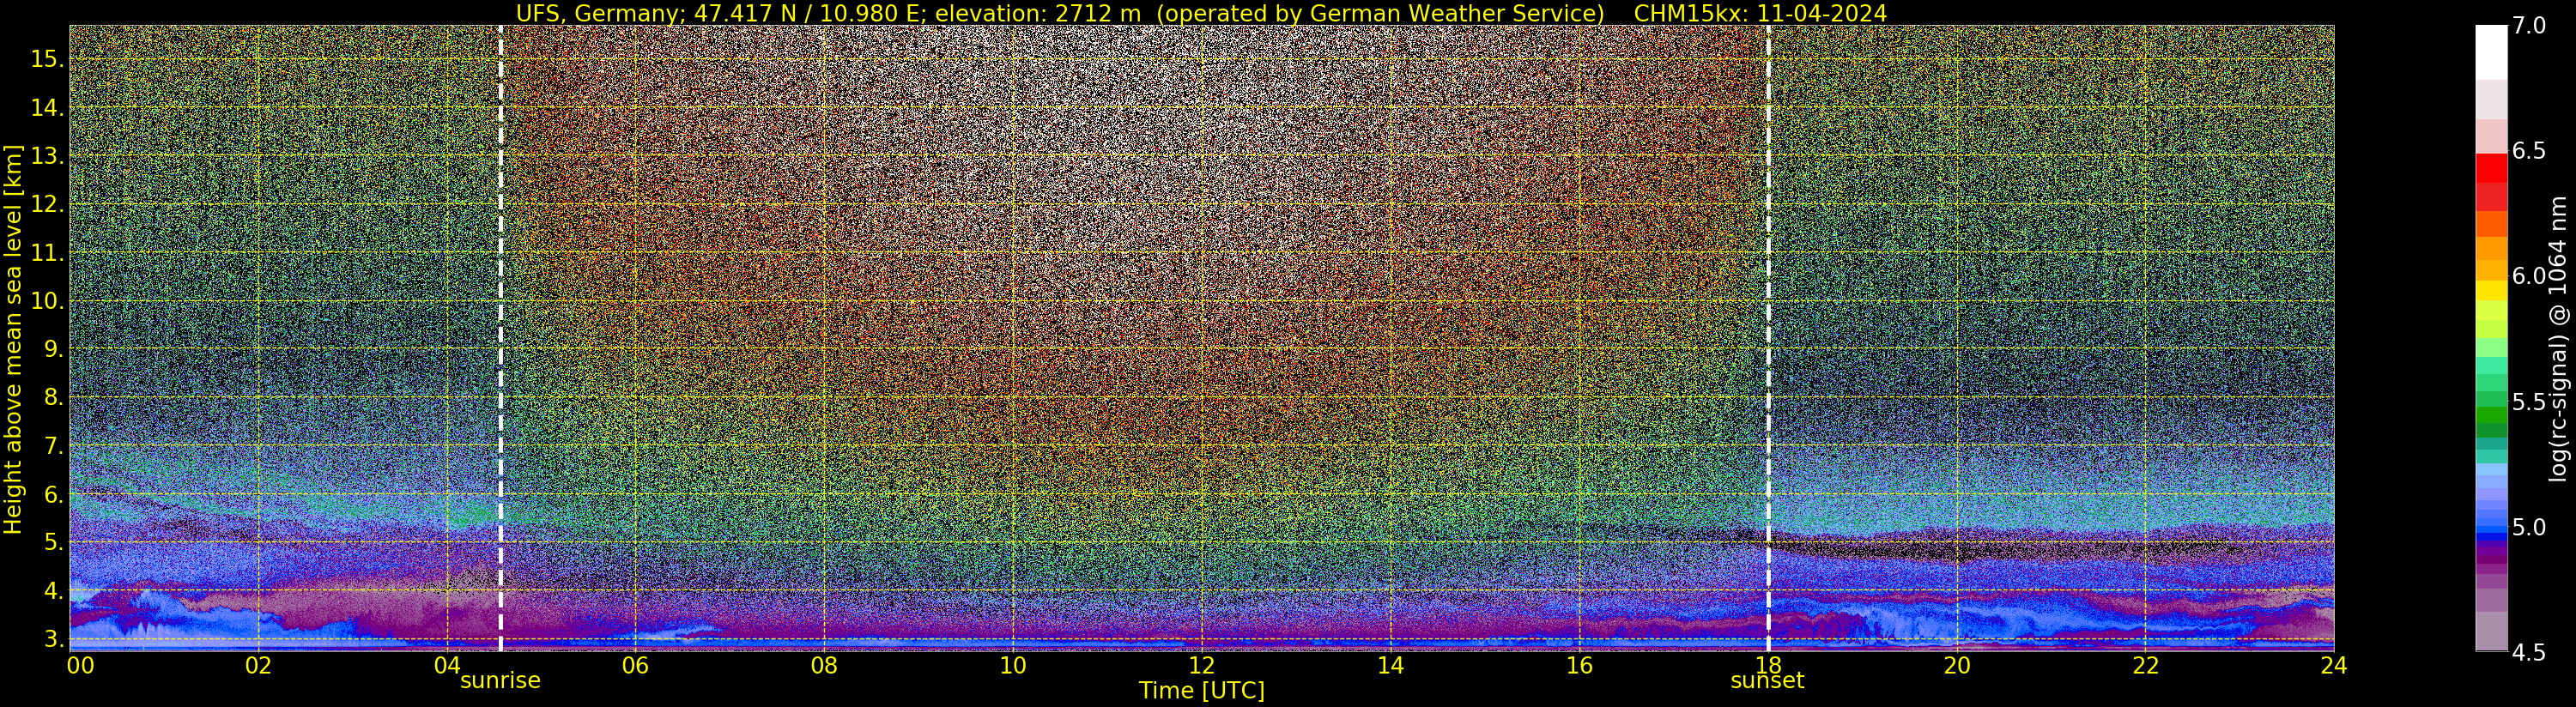
Task: Click the height tick label 15.
Action: click(47, 59)
